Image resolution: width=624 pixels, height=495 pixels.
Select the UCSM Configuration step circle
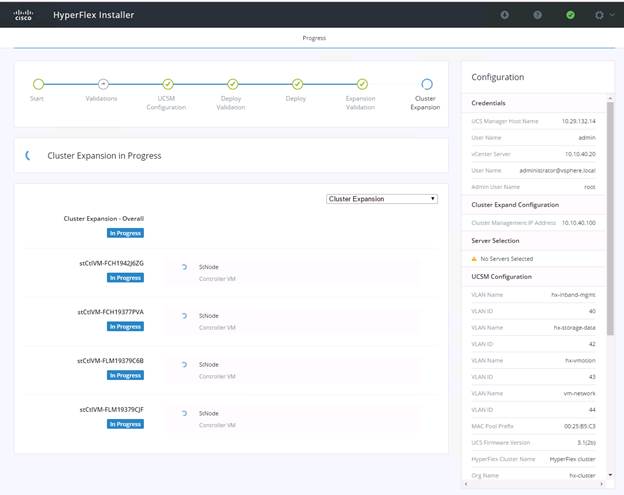tap(168, 84)
